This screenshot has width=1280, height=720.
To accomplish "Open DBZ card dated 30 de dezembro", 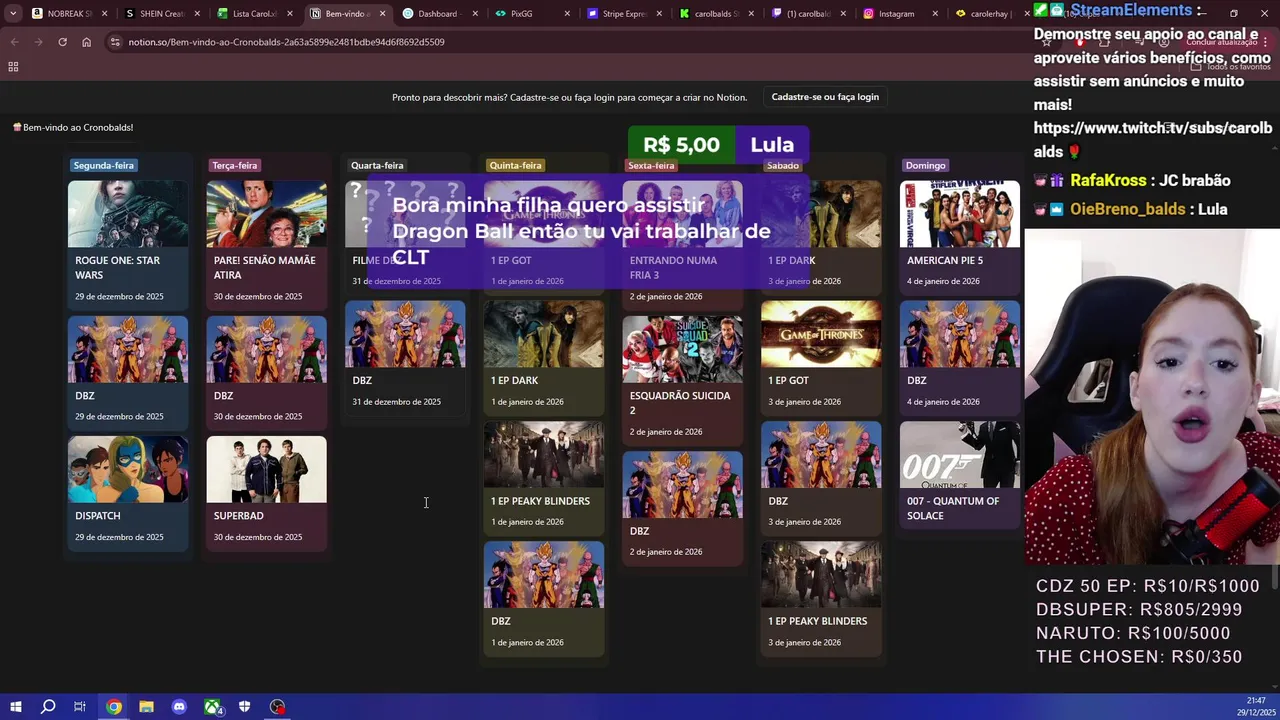I will [266, 372].
